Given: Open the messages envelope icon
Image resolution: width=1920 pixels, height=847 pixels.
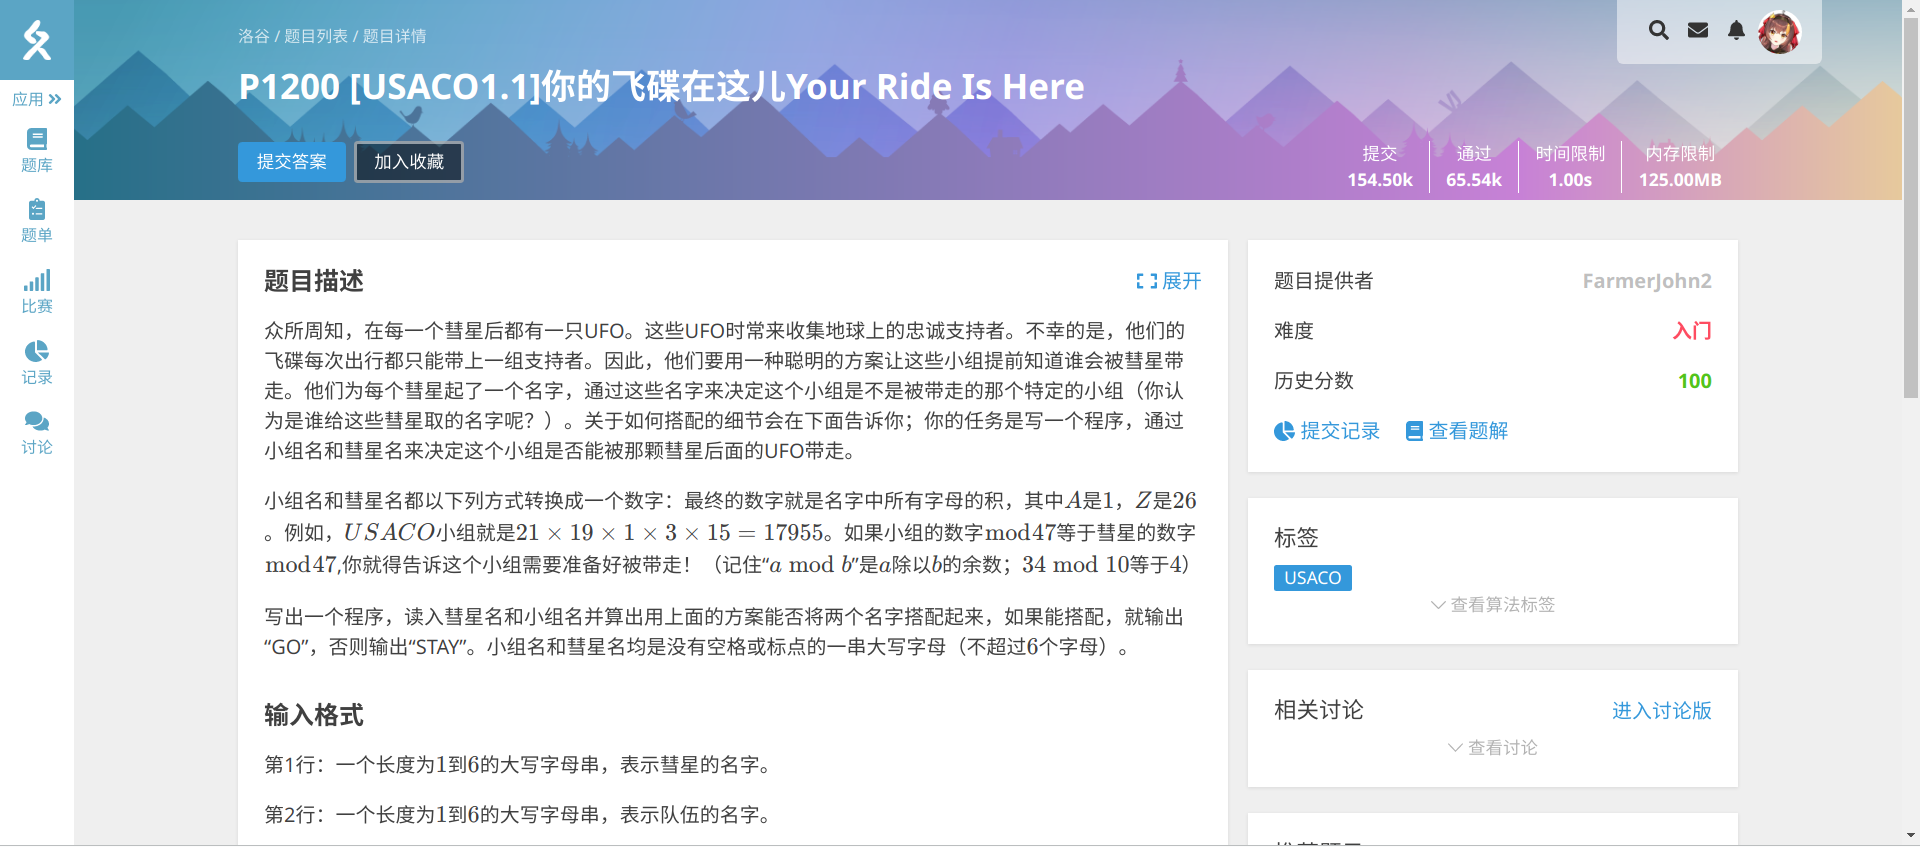Looking at the screenshot, I should [x=1698, y=30].
